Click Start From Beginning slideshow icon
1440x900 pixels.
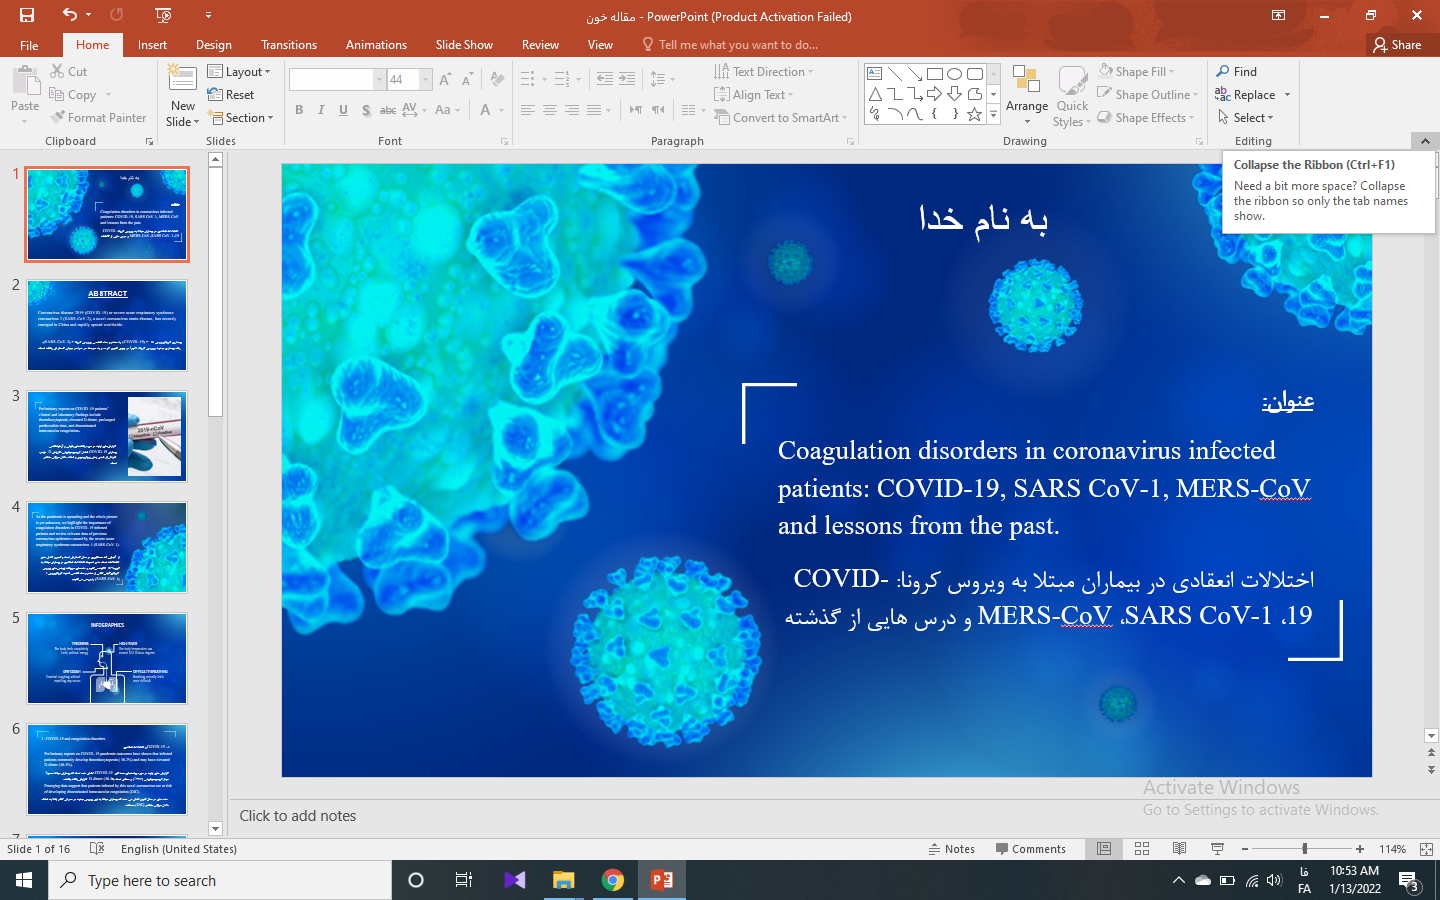tap(164, 15)
